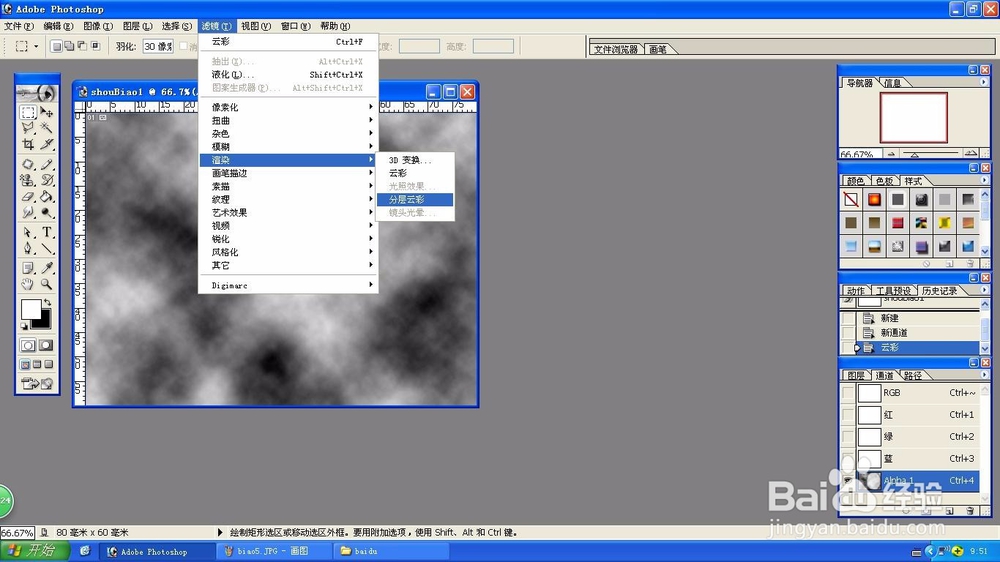Select the Magic Wand tool

point(47,128)
